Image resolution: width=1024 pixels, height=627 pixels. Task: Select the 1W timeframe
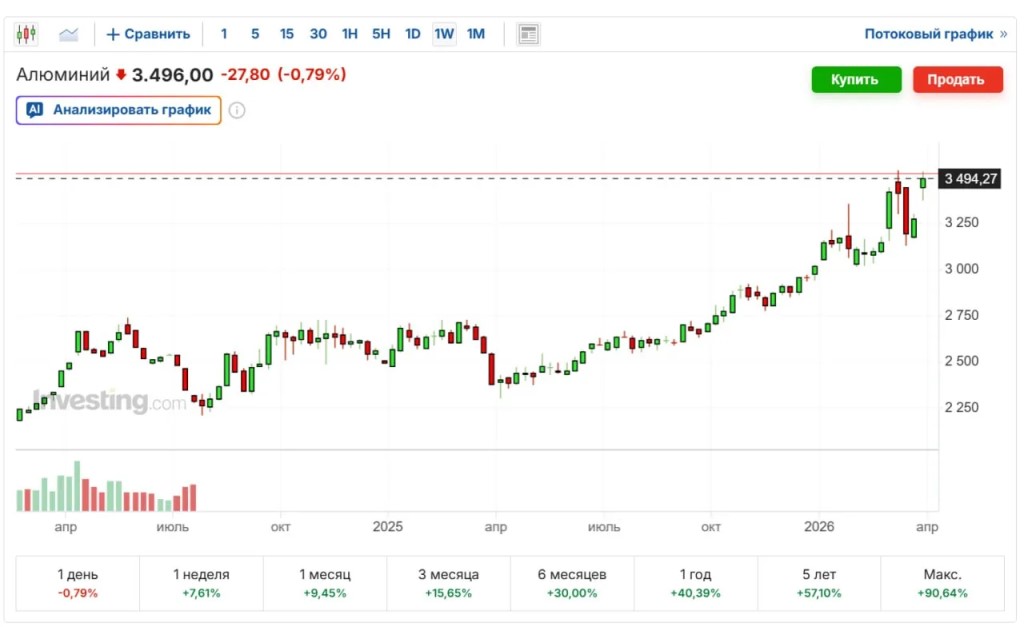click(x=444, y=34)
